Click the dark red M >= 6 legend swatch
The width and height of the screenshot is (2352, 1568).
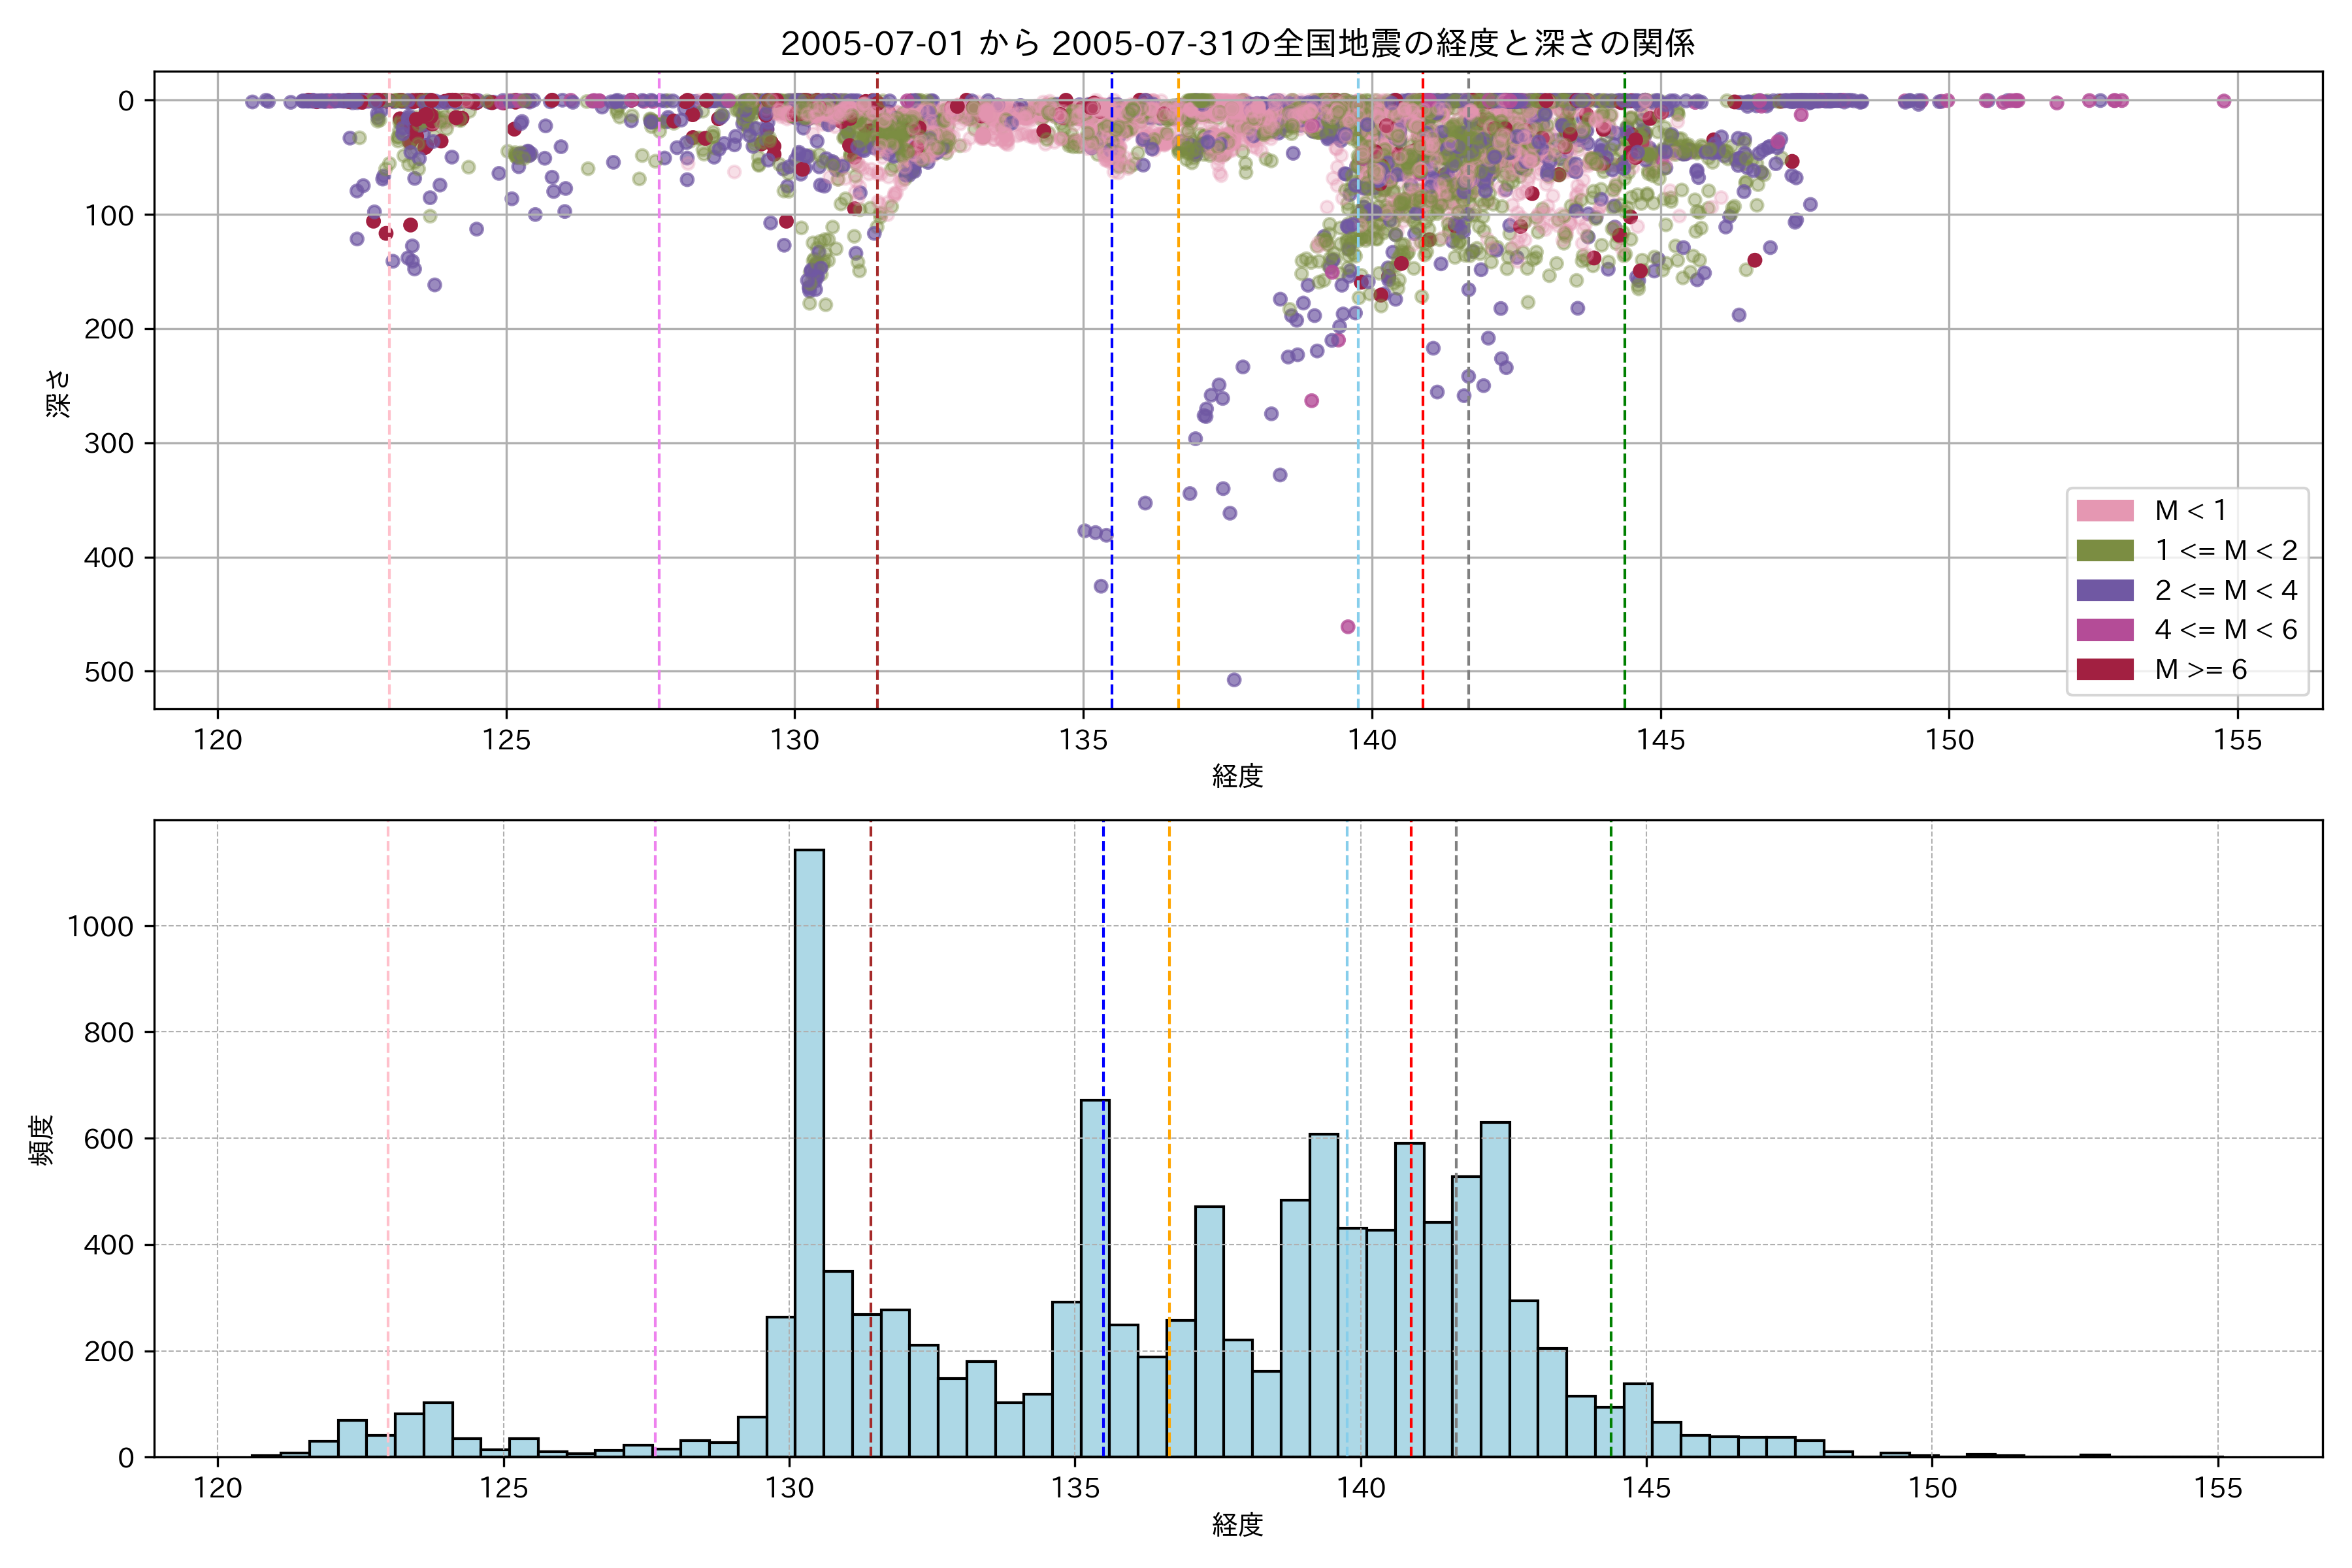2105,669
